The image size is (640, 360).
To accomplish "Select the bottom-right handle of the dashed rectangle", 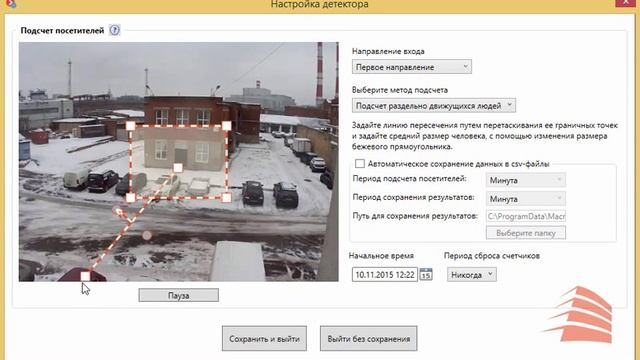I will (x=227, y=198).
